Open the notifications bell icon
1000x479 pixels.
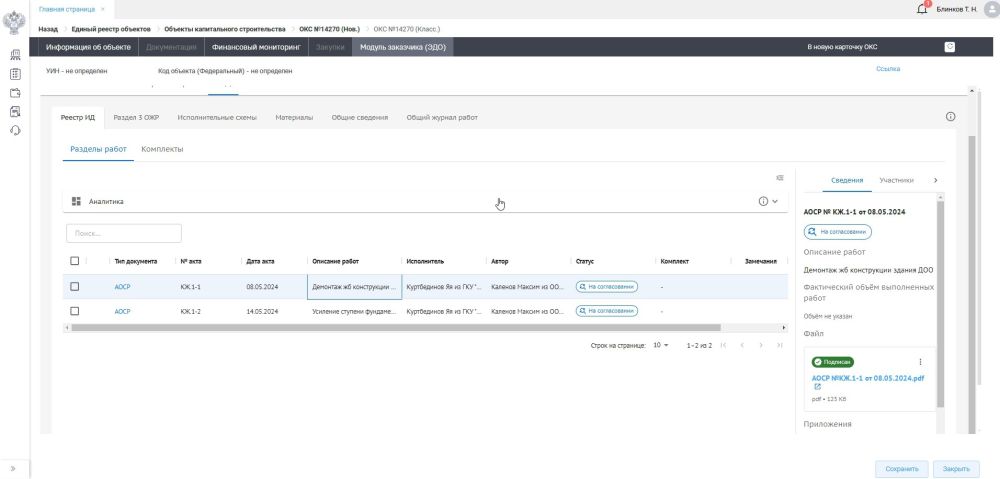click(x=923, y=9)
